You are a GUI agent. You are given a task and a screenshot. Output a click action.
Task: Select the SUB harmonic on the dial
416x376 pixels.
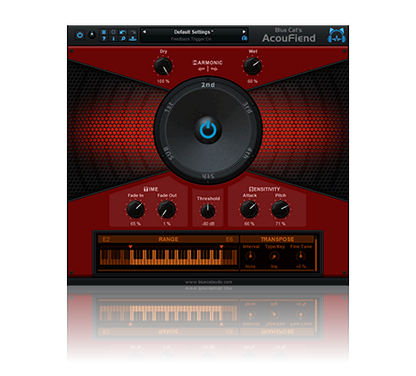coord(168,153)
